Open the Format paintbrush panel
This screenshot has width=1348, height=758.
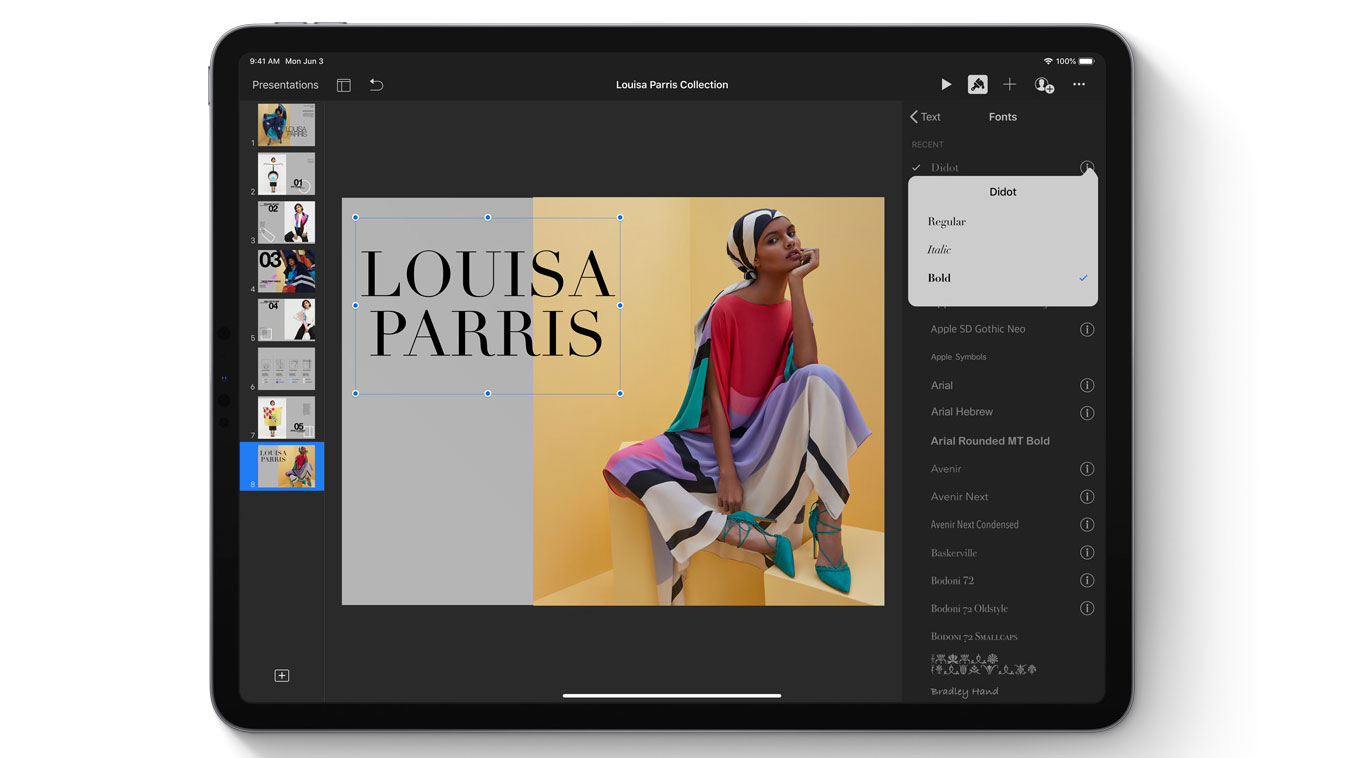click(x=978, y=85)
